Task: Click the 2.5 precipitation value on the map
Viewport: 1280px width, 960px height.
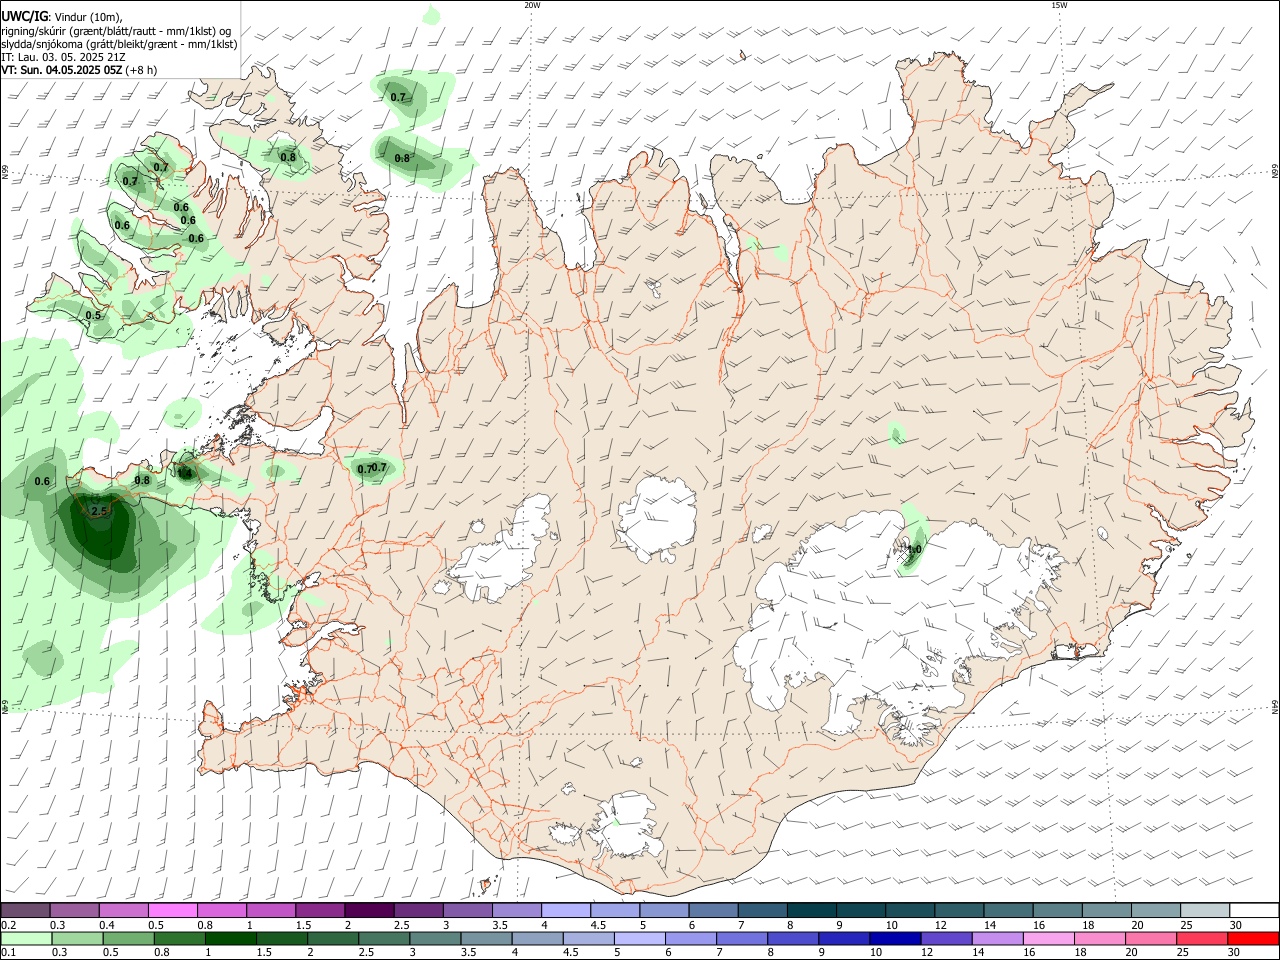Action: click(99, 511)
